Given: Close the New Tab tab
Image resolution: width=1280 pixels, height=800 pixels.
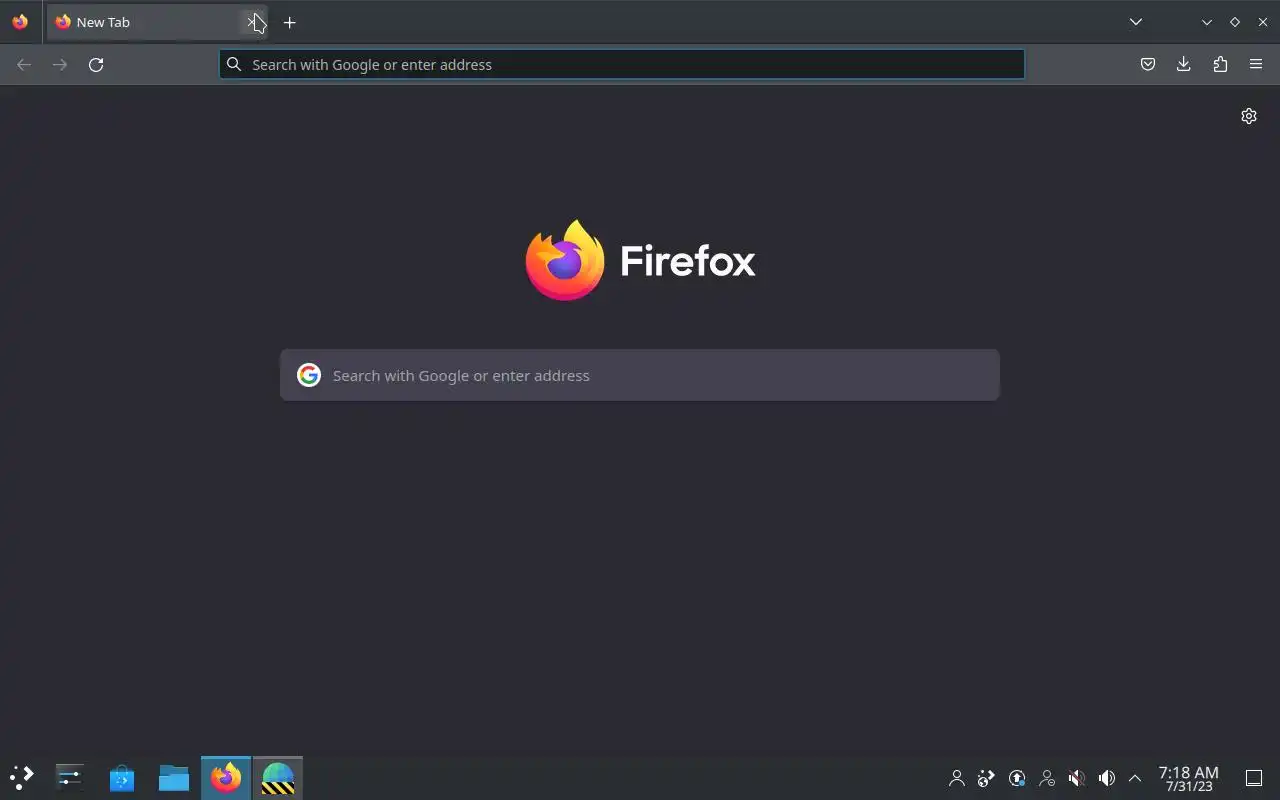Looking at the screenshot, I should [x=252, y=22].
